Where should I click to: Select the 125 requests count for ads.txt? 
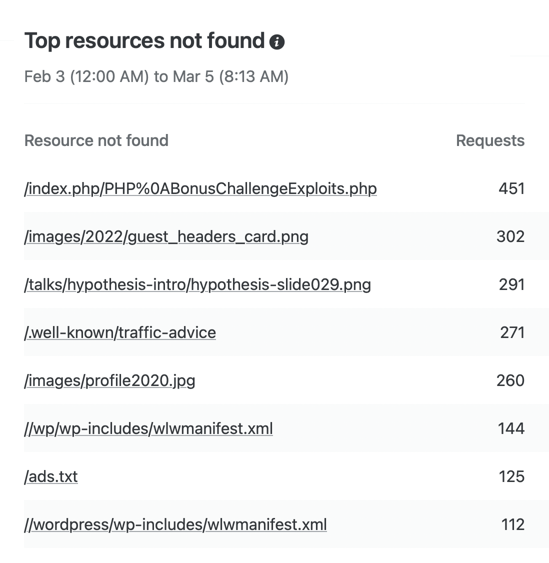pos(512,477)
